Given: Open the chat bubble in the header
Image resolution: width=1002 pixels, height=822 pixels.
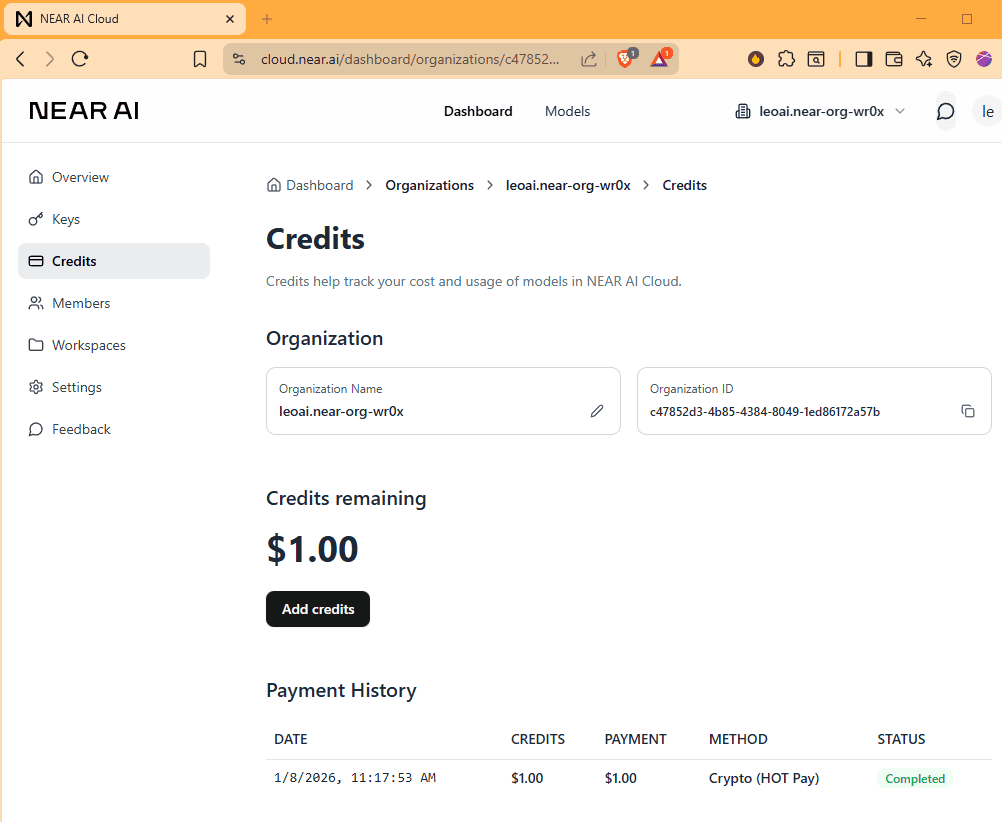Looking at the screenshot, I should coord(944,111).
